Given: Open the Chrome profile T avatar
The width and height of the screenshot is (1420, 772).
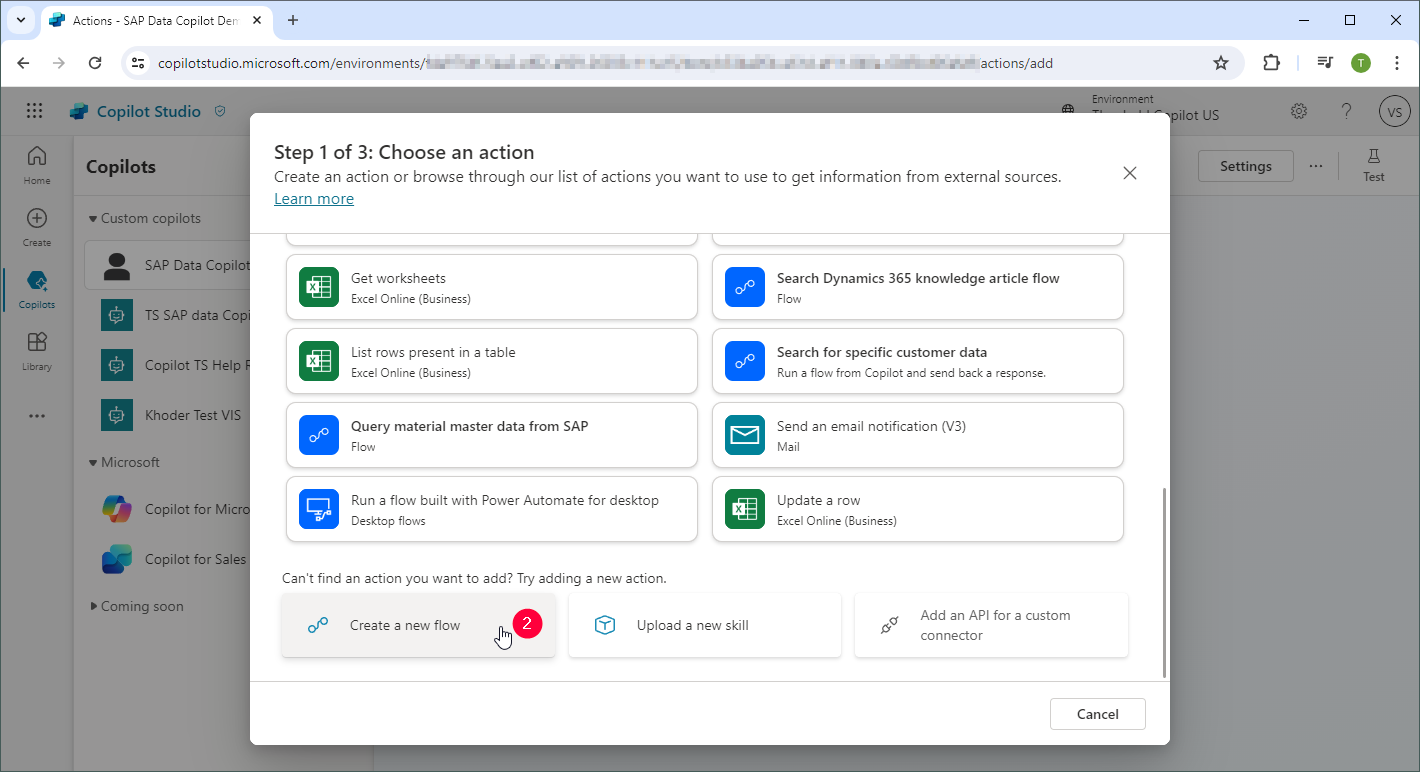Looking at the screenshot, I should [x=1361, y=63].
